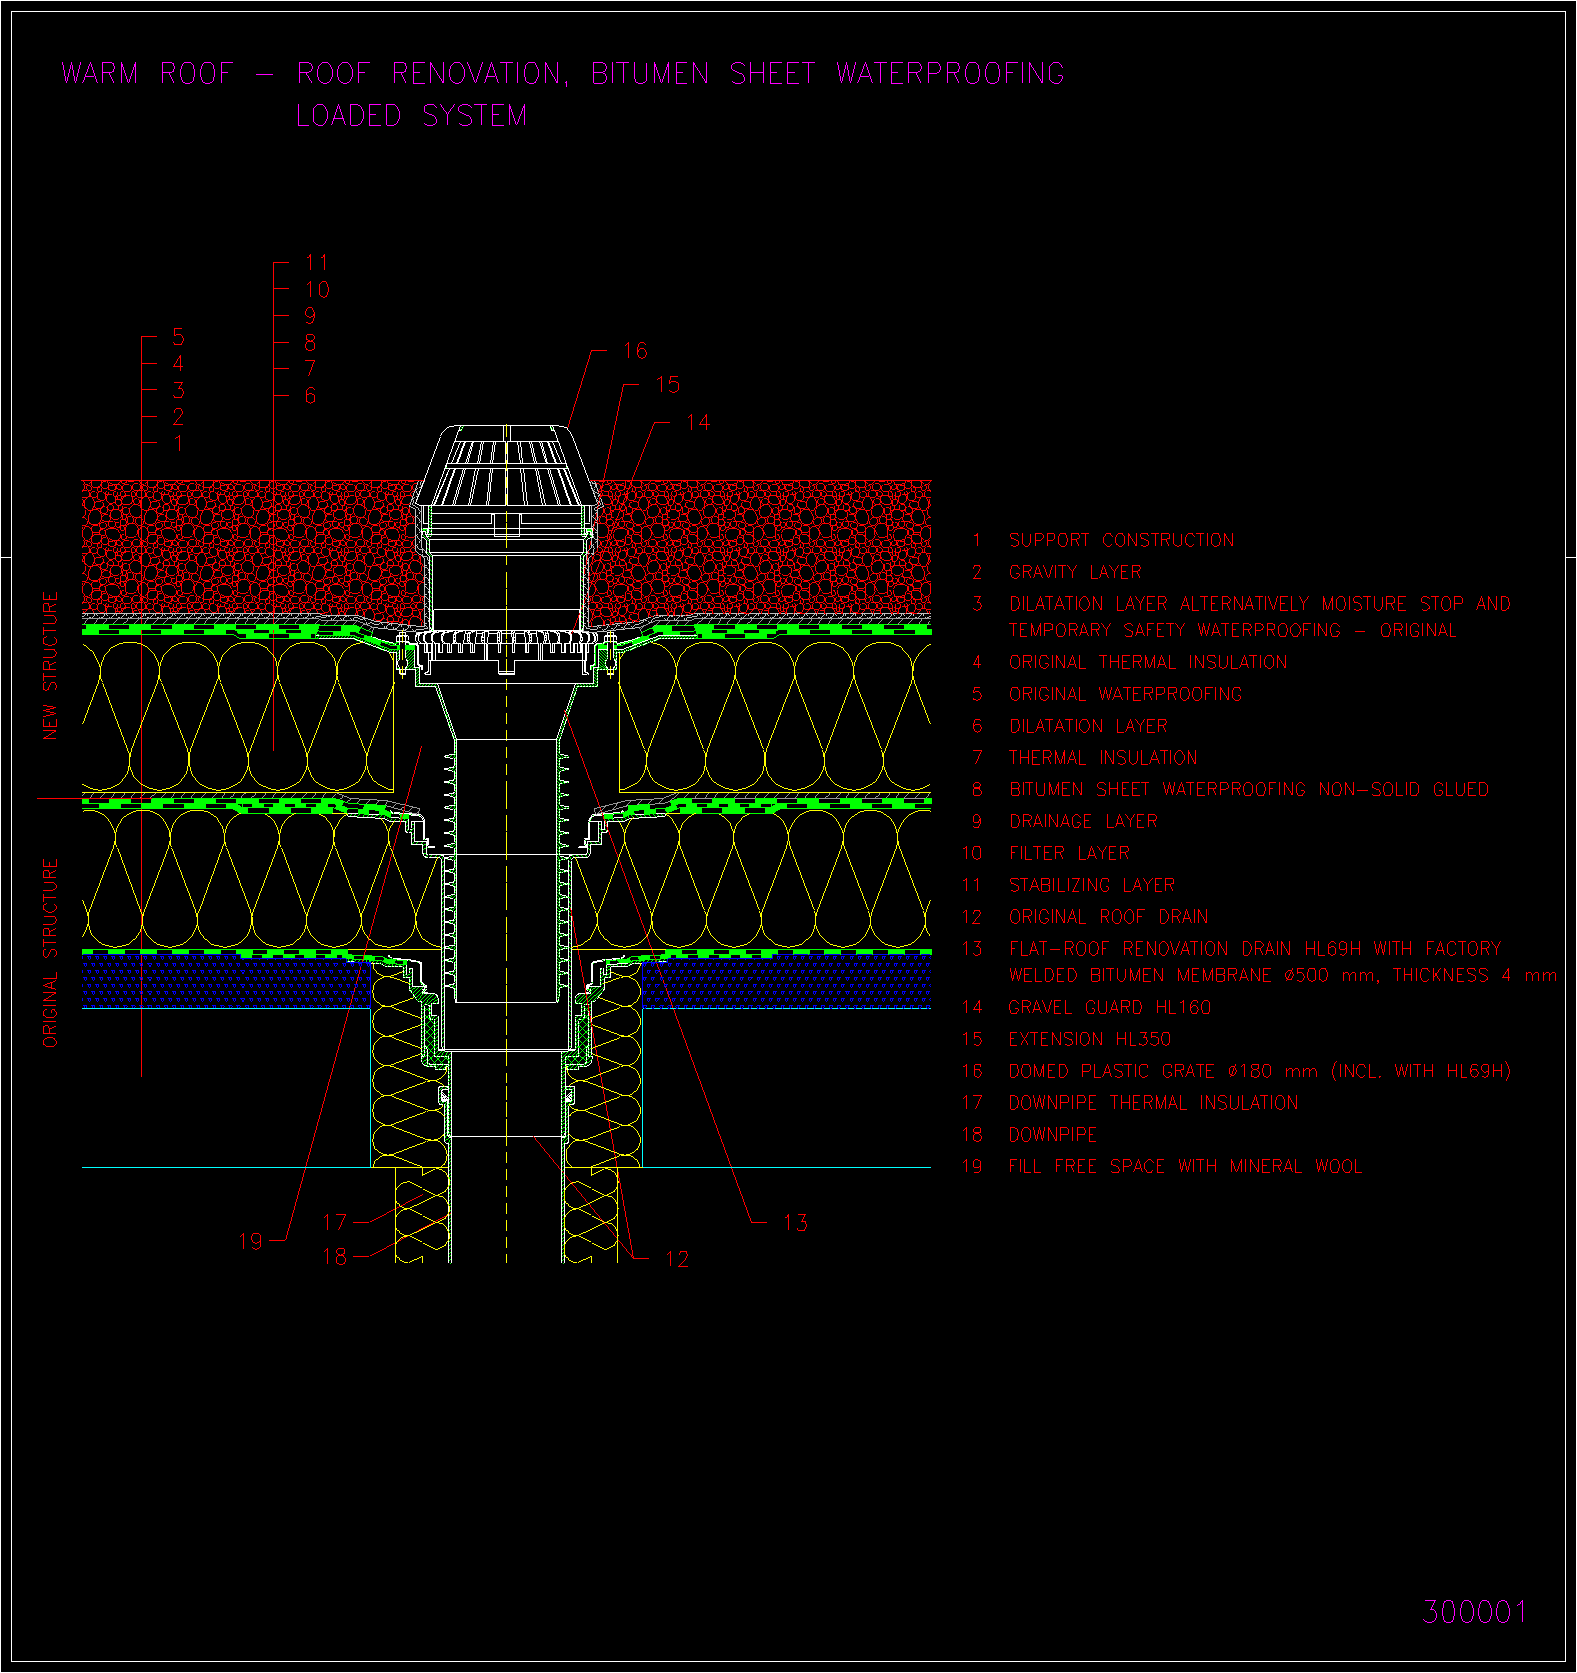1577x1673 pixels.
Task: Select callout number 13 below drawing
Action: [x=795, y=1222]
